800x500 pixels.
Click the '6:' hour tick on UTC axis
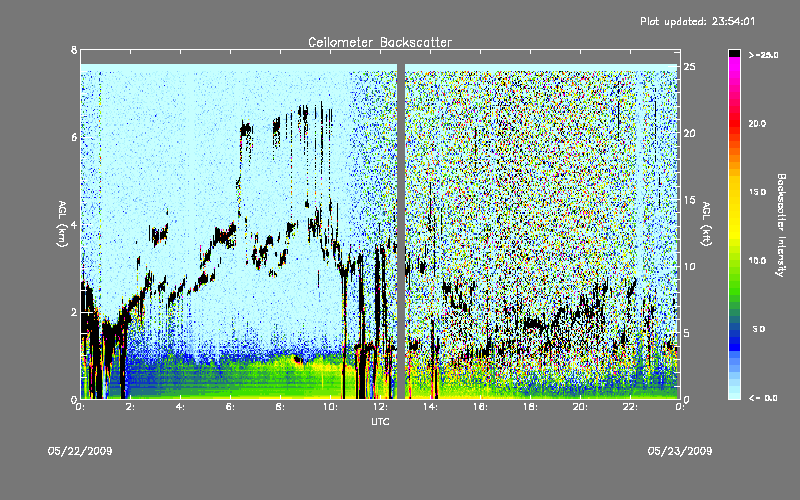pyautogui.click(x=230, y=407)
